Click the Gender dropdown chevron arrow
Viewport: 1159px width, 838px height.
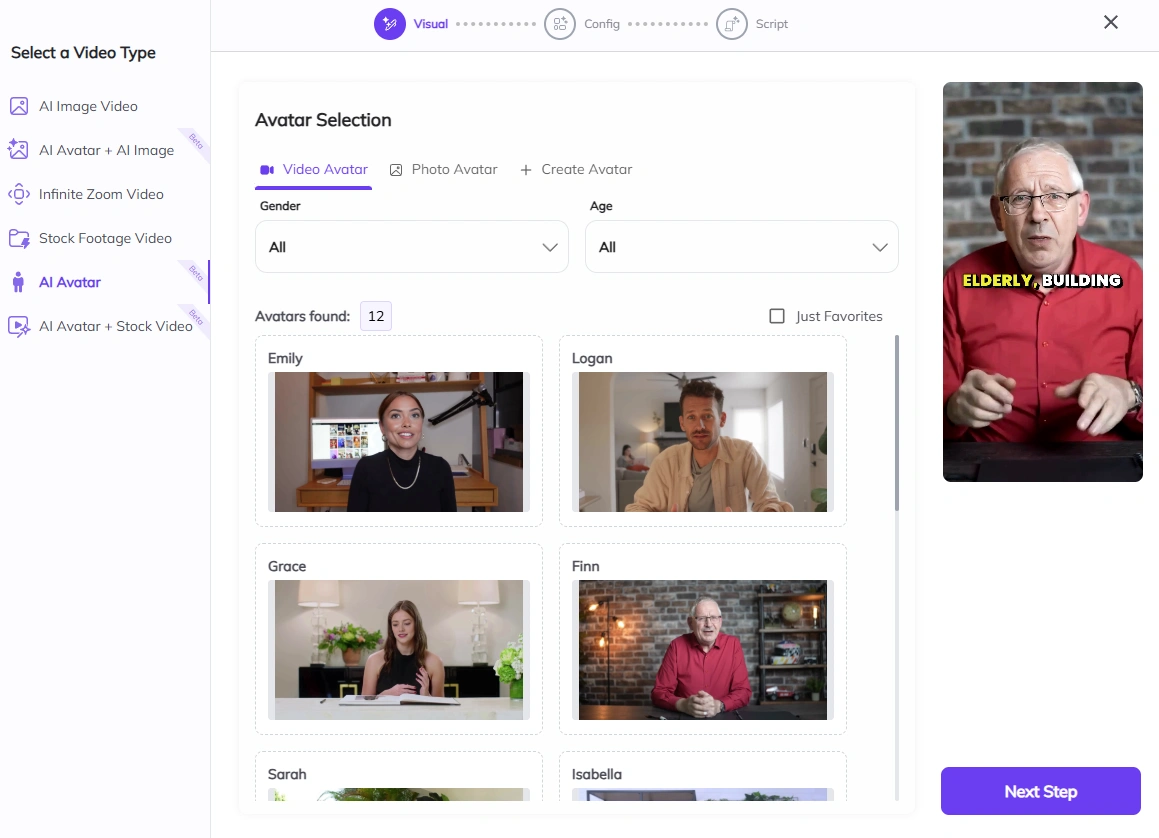point(549,247)
